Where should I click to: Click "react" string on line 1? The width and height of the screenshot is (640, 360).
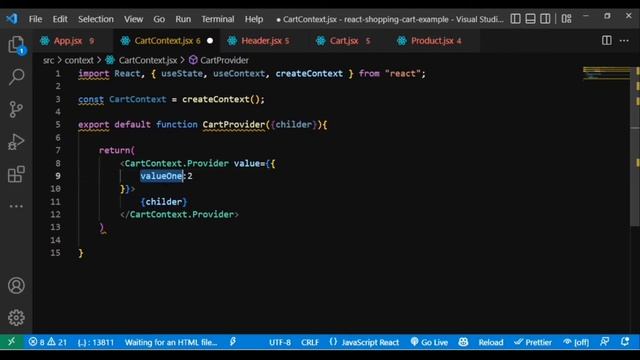tap(403, 73)
